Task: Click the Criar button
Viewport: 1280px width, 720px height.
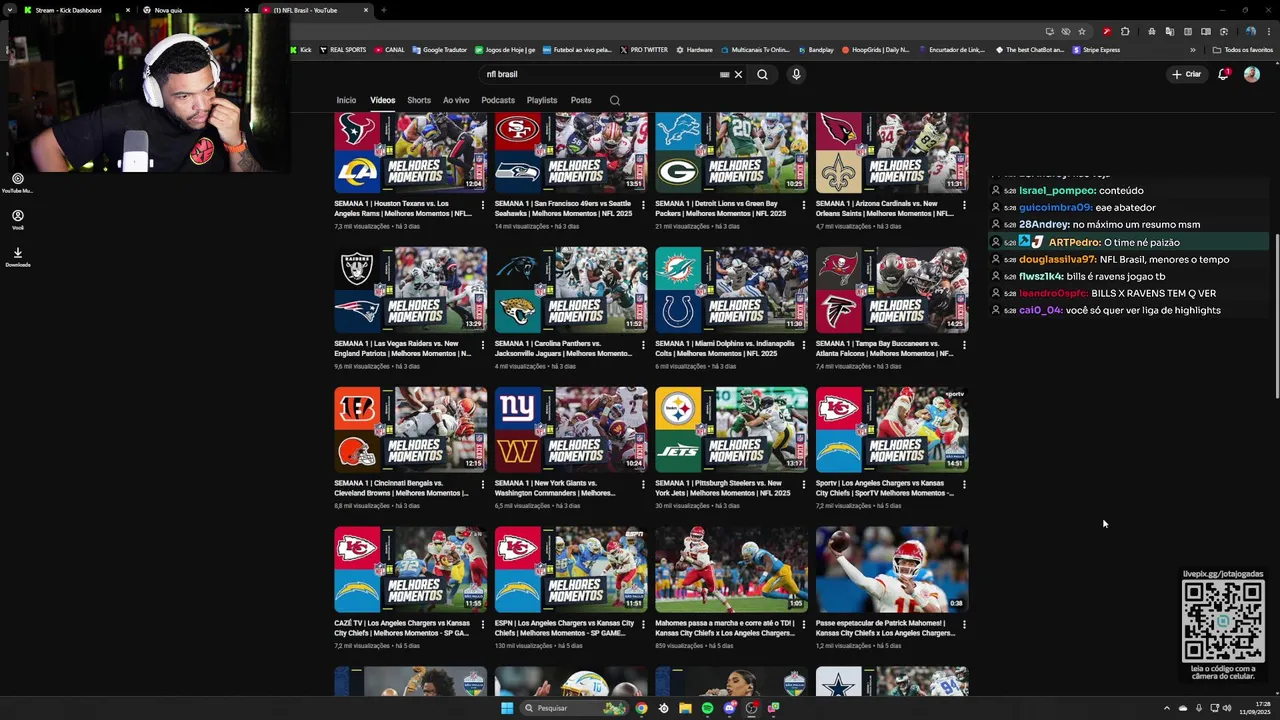Action: coord(1186,74)
